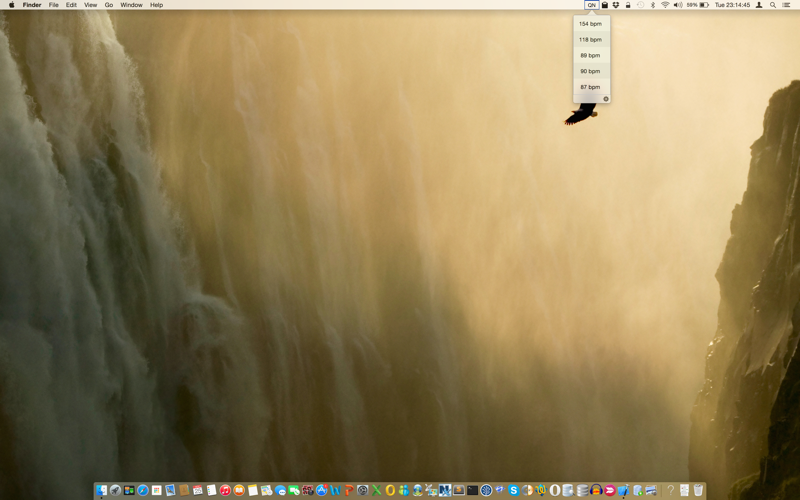Choose the 87 bpm reading
Viewport: 800px width, 500px height.
point(591,87)
